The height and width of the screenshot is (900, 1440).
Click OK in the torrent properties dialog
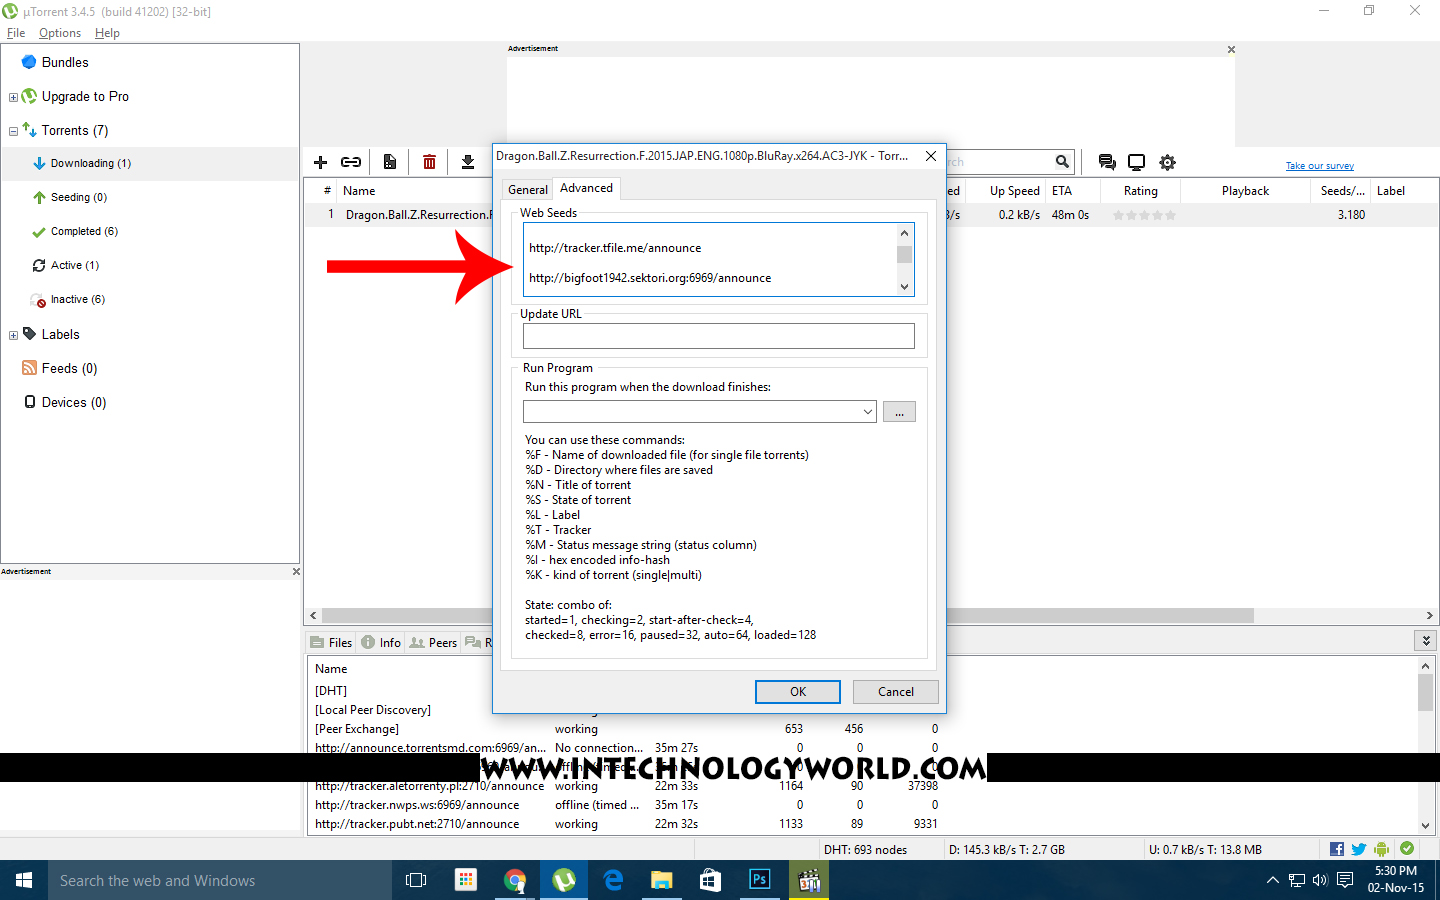pyautogui.click(x=797, y=692)
